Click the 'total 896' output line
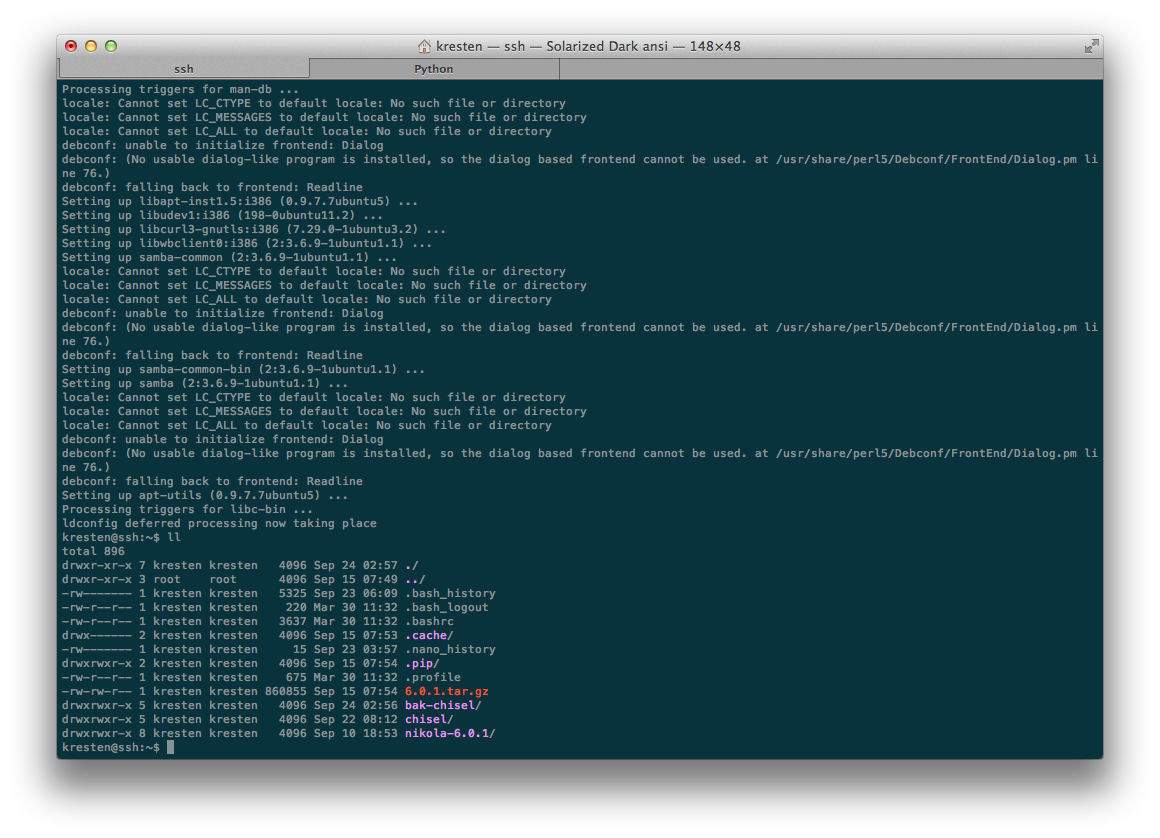This screenshot has width=1160, height=838. [93, 551]
